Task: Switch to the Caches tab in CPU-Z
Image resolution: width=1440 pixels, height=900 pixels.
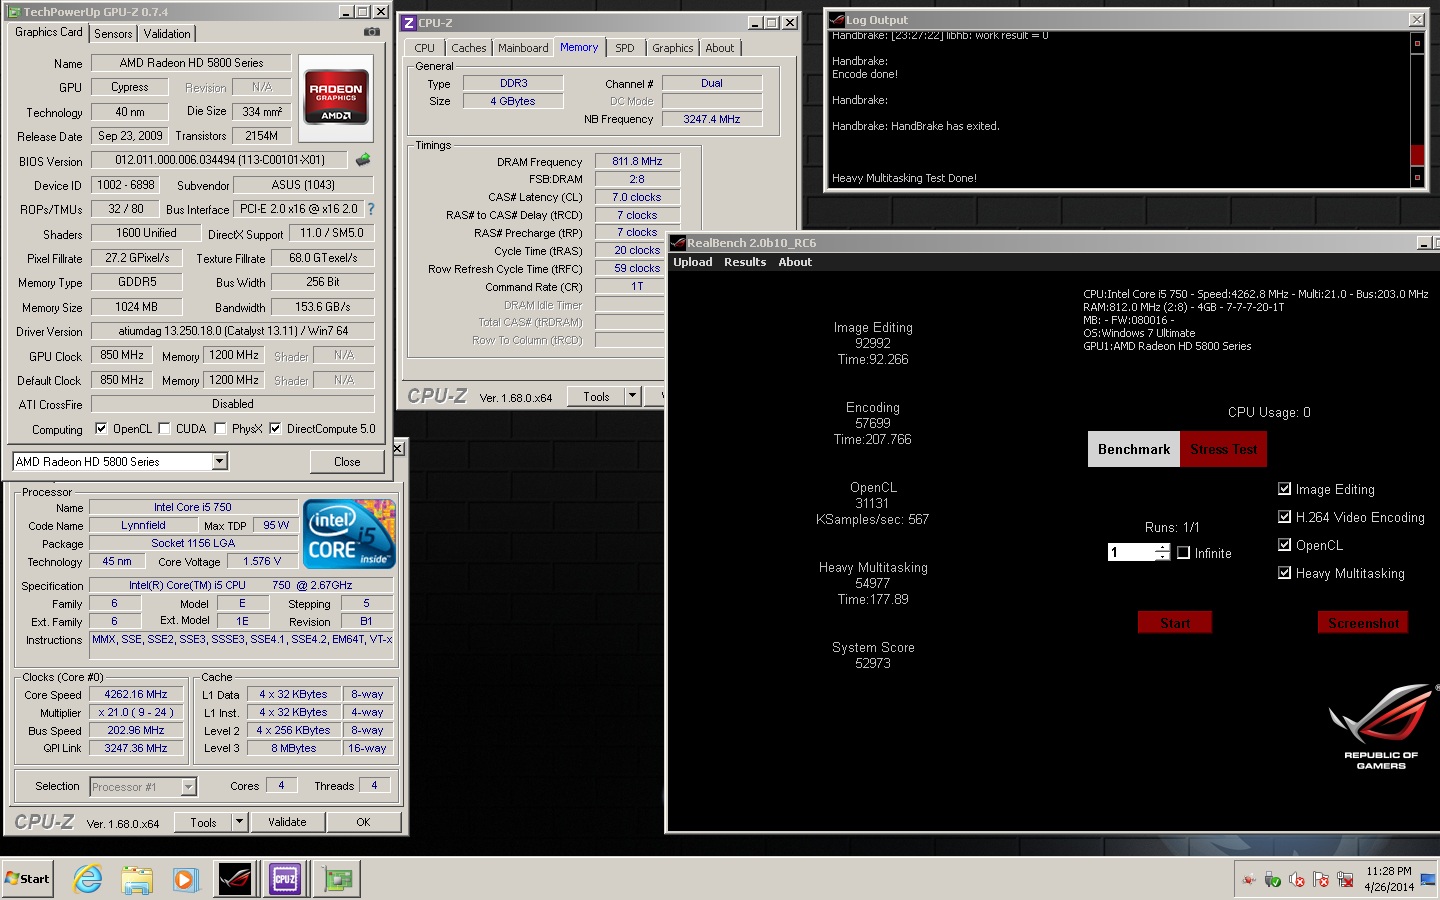Action: 468,48
